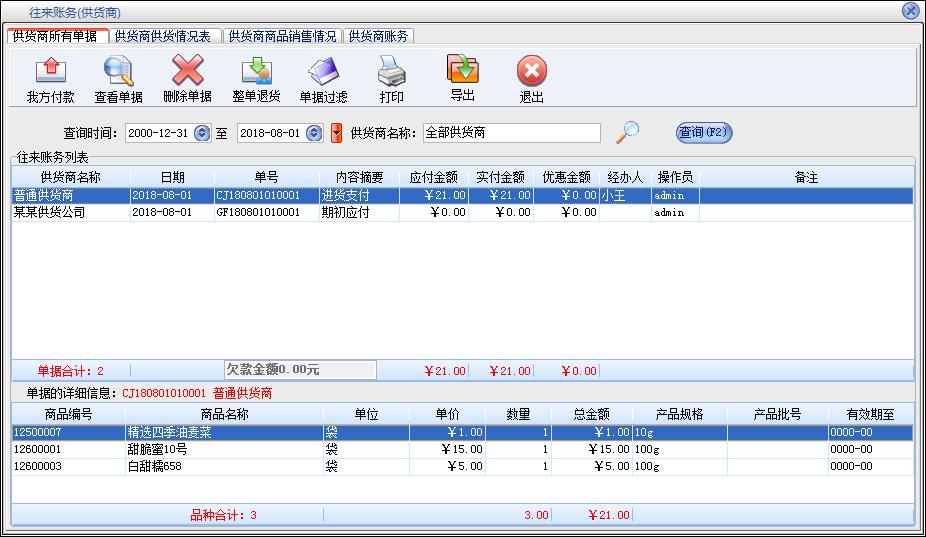Expand the orange date range quick-select arrow
The width and height of the screenshot is (926, 537).
click(336, 133)
